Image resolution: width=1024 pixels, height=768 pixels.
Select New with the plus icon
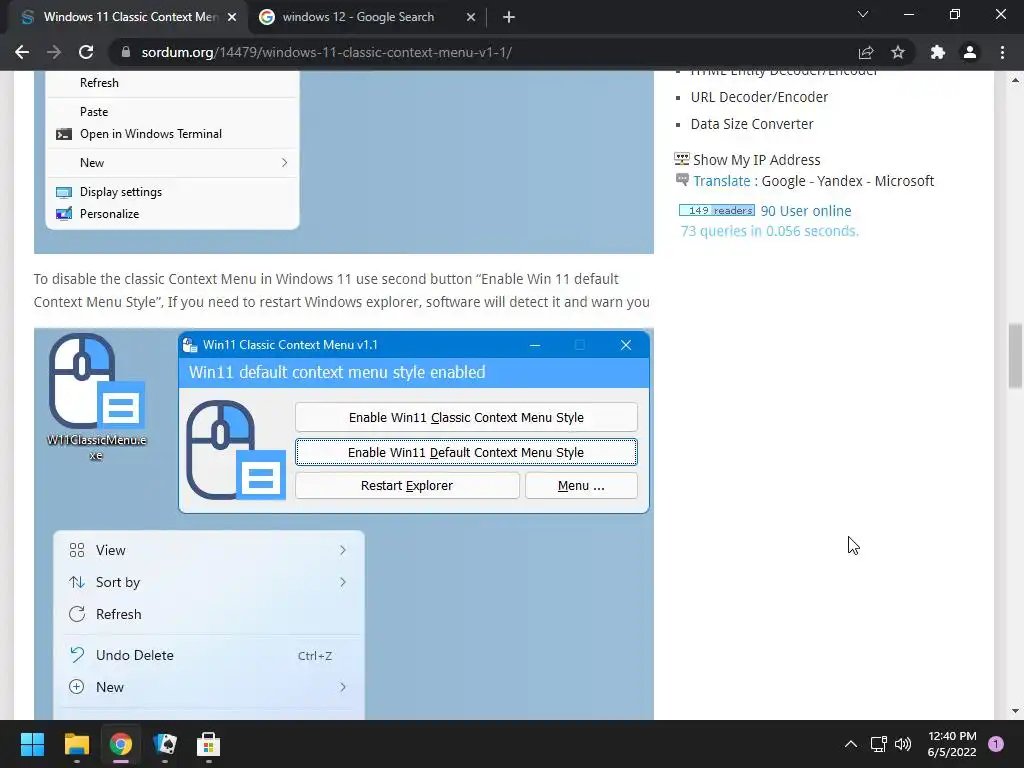[x=208, y=687]
